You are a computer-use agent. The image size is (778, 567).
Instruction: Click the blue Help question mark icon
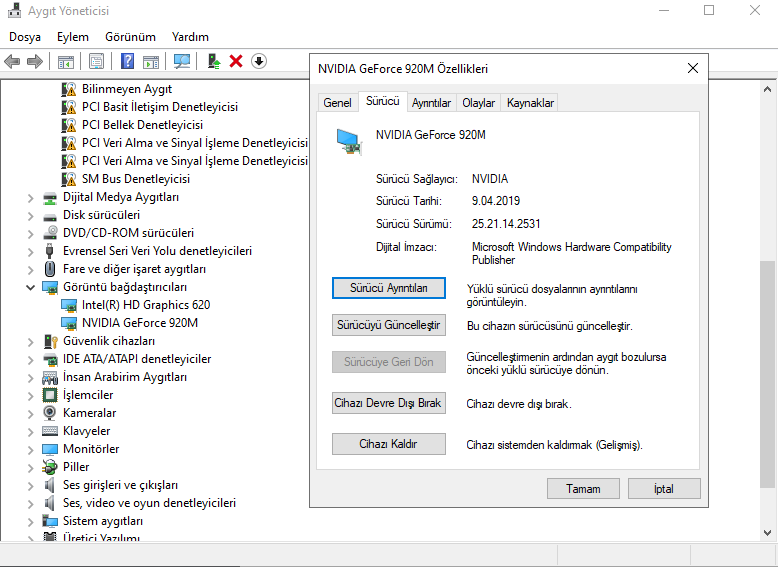click(x=128, y=62)
